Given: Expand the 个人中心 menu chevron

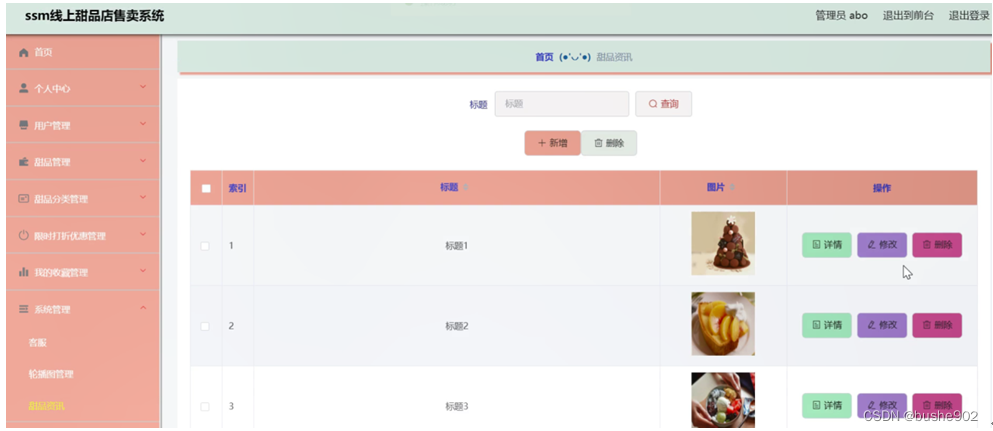Looking at the screenshot, I should point(143,87).
